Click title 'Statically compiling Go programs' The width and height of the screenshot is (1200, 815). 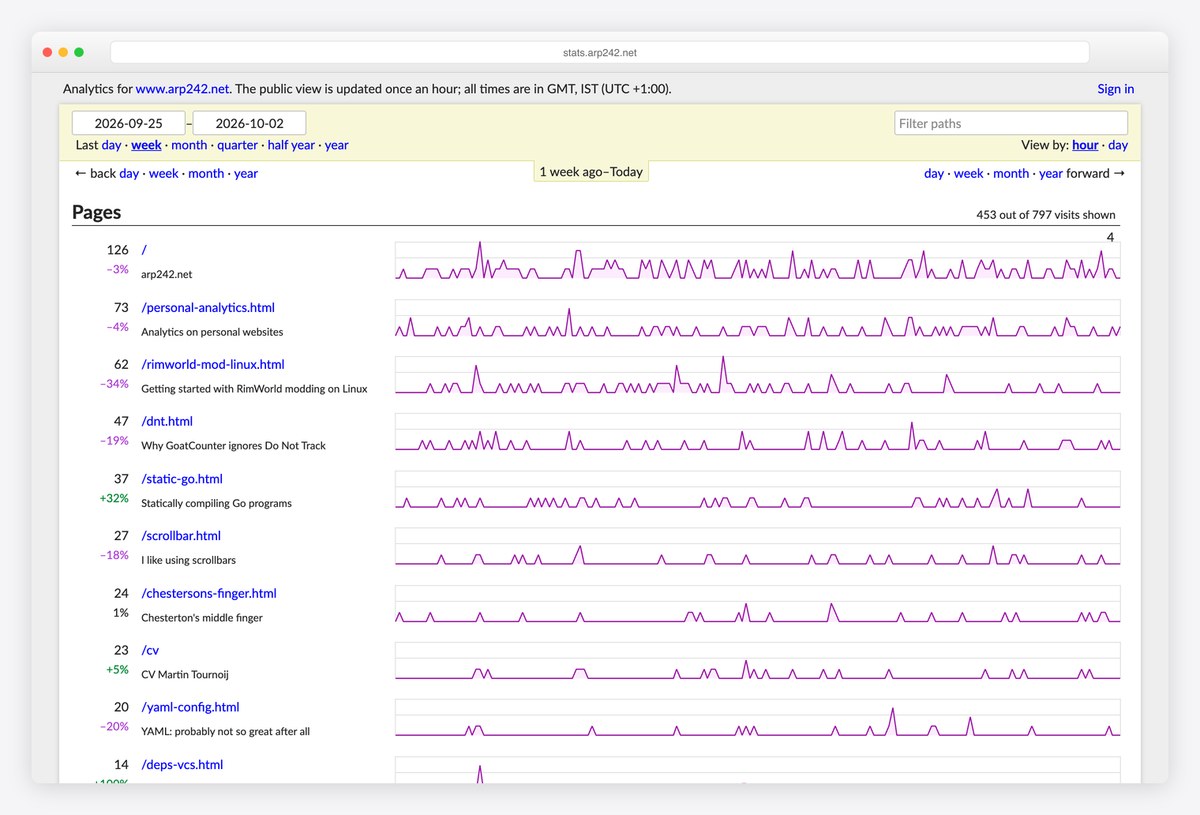coord(216,503)
